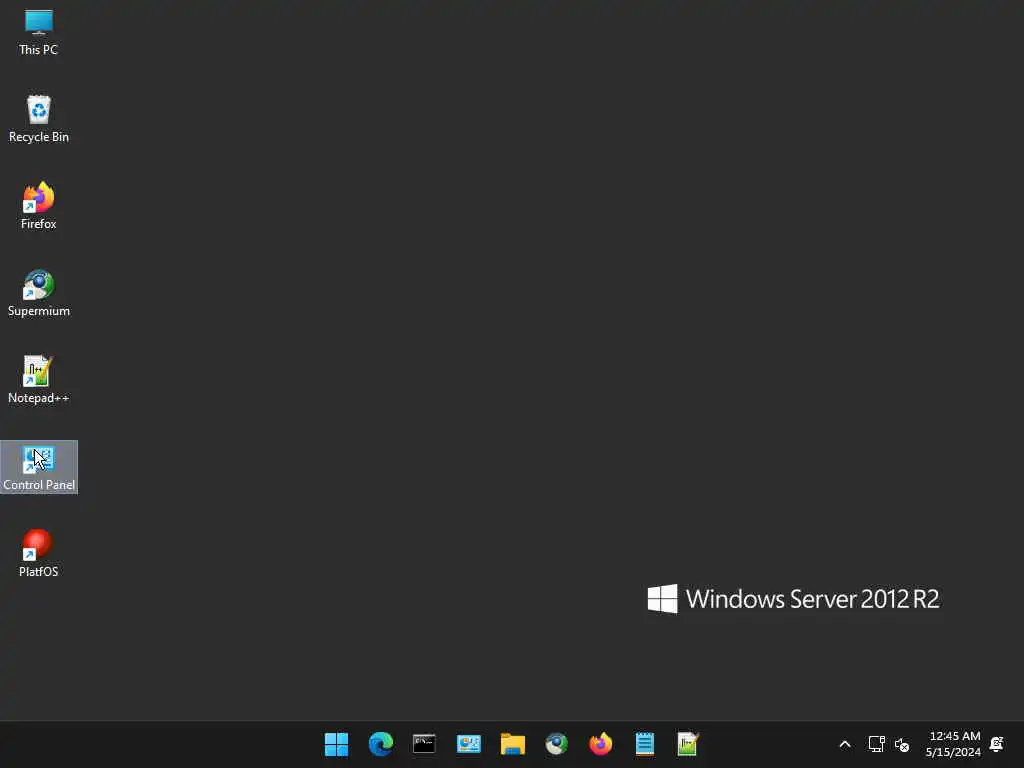Launch Supermium from the taskbar
Image resolution: width=1024 pixels, height=768 pixels.
coord(556,744)
